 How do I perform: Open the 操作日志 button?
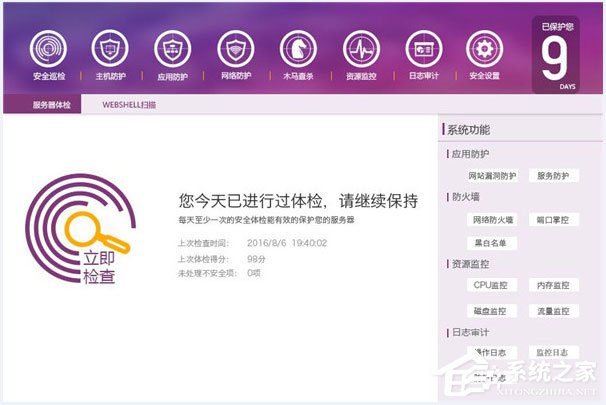pyautogui.click(x=492, y=352)
